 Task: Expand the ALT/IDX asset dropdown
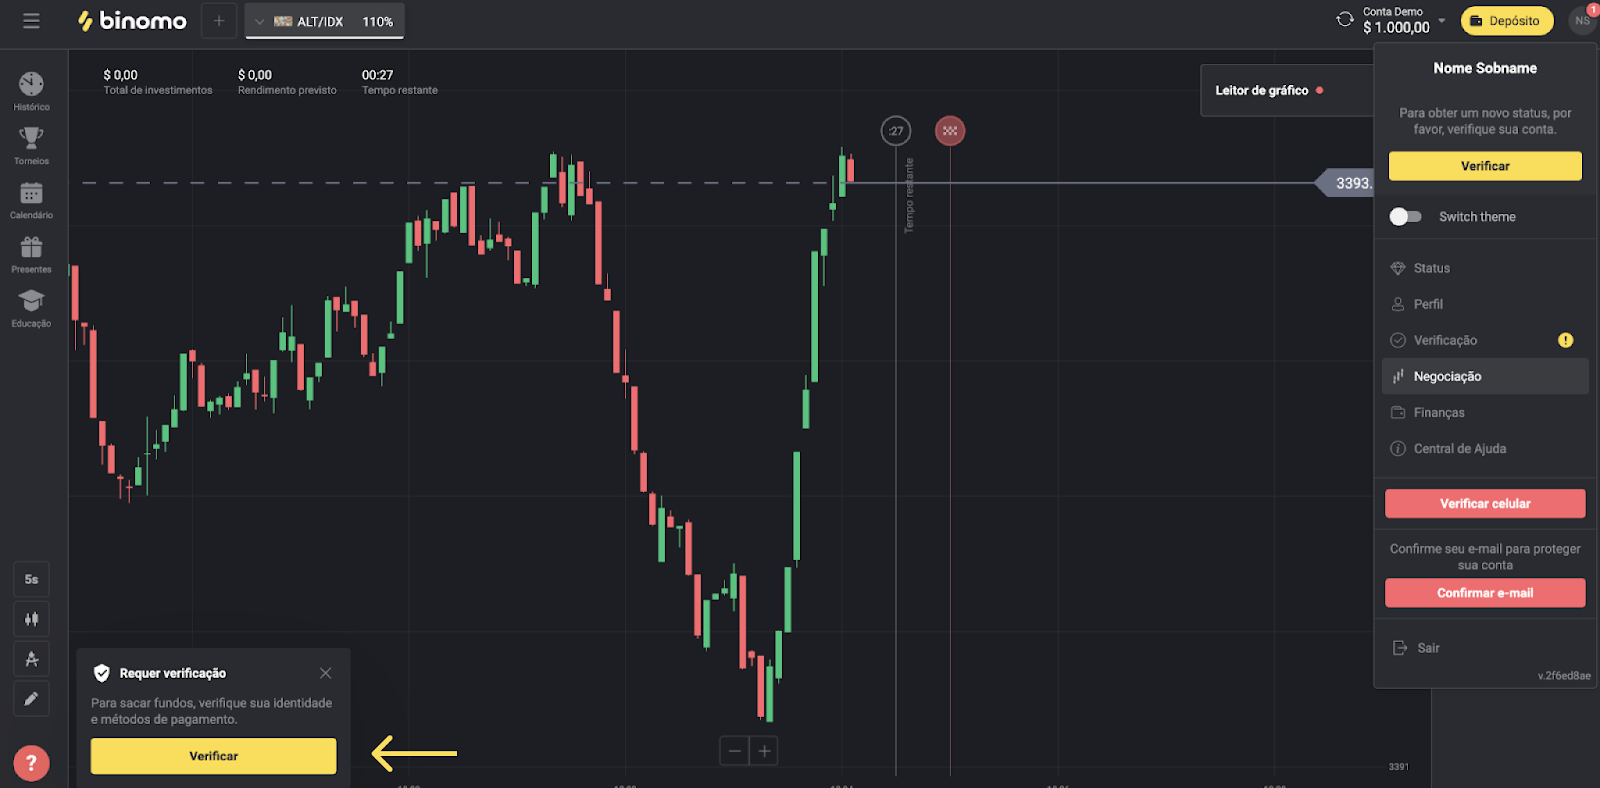tap(260, 21)
